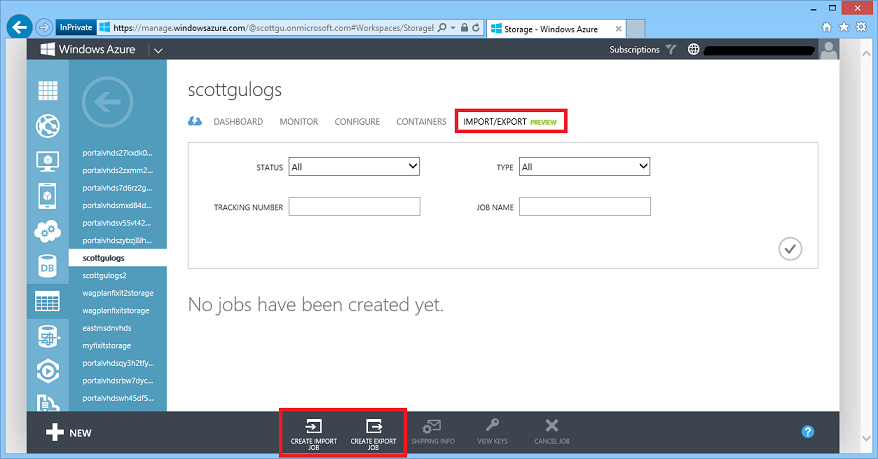The image size is (878, 459).
Task: Select portalvhds2zxmm2 storage account
Action: click(x=118, y=170)
